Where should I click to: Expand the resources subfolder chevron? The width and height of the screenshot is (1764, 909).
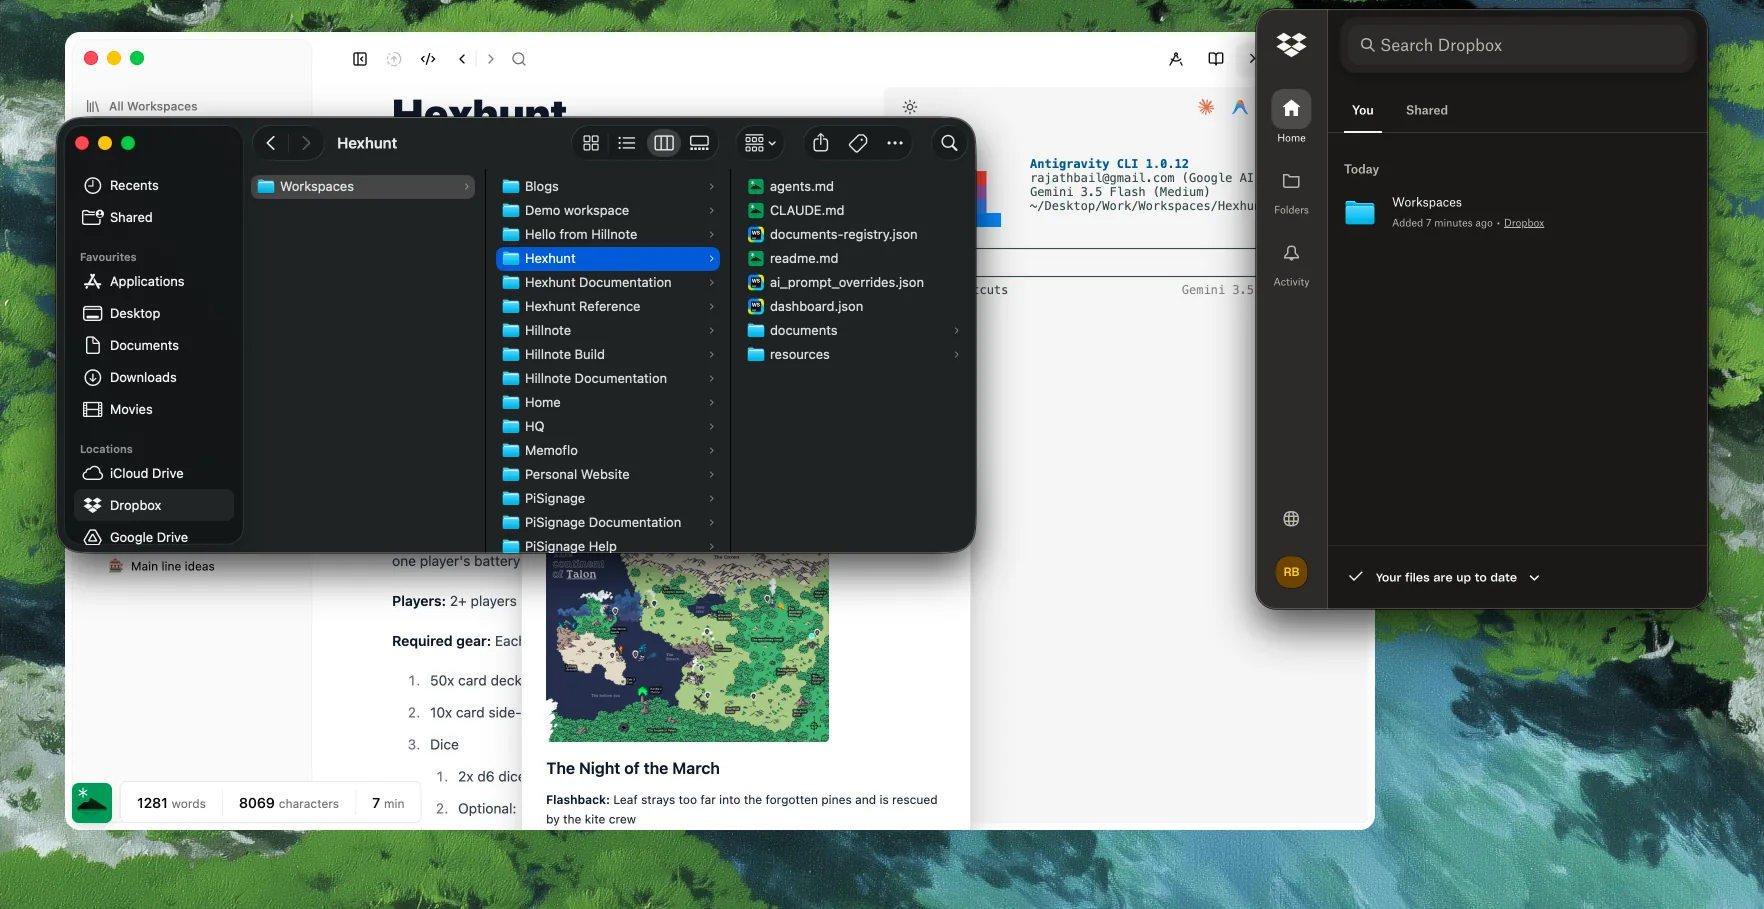[x=956, y=354]
